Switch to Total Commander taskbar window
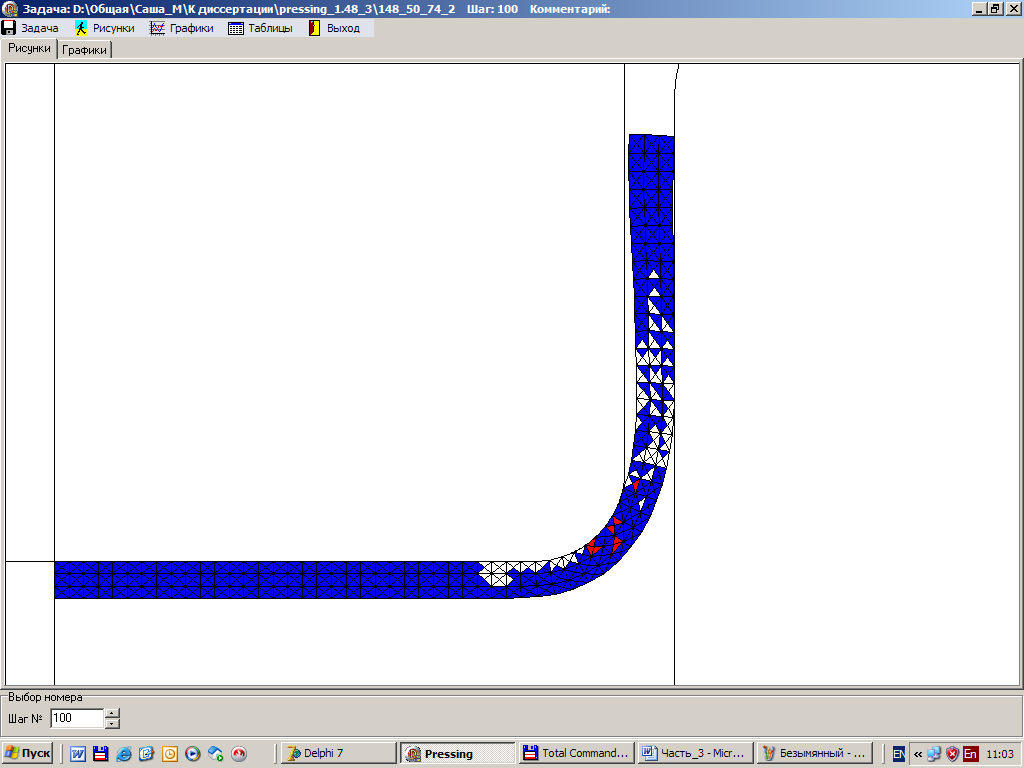 pos(577,753)
